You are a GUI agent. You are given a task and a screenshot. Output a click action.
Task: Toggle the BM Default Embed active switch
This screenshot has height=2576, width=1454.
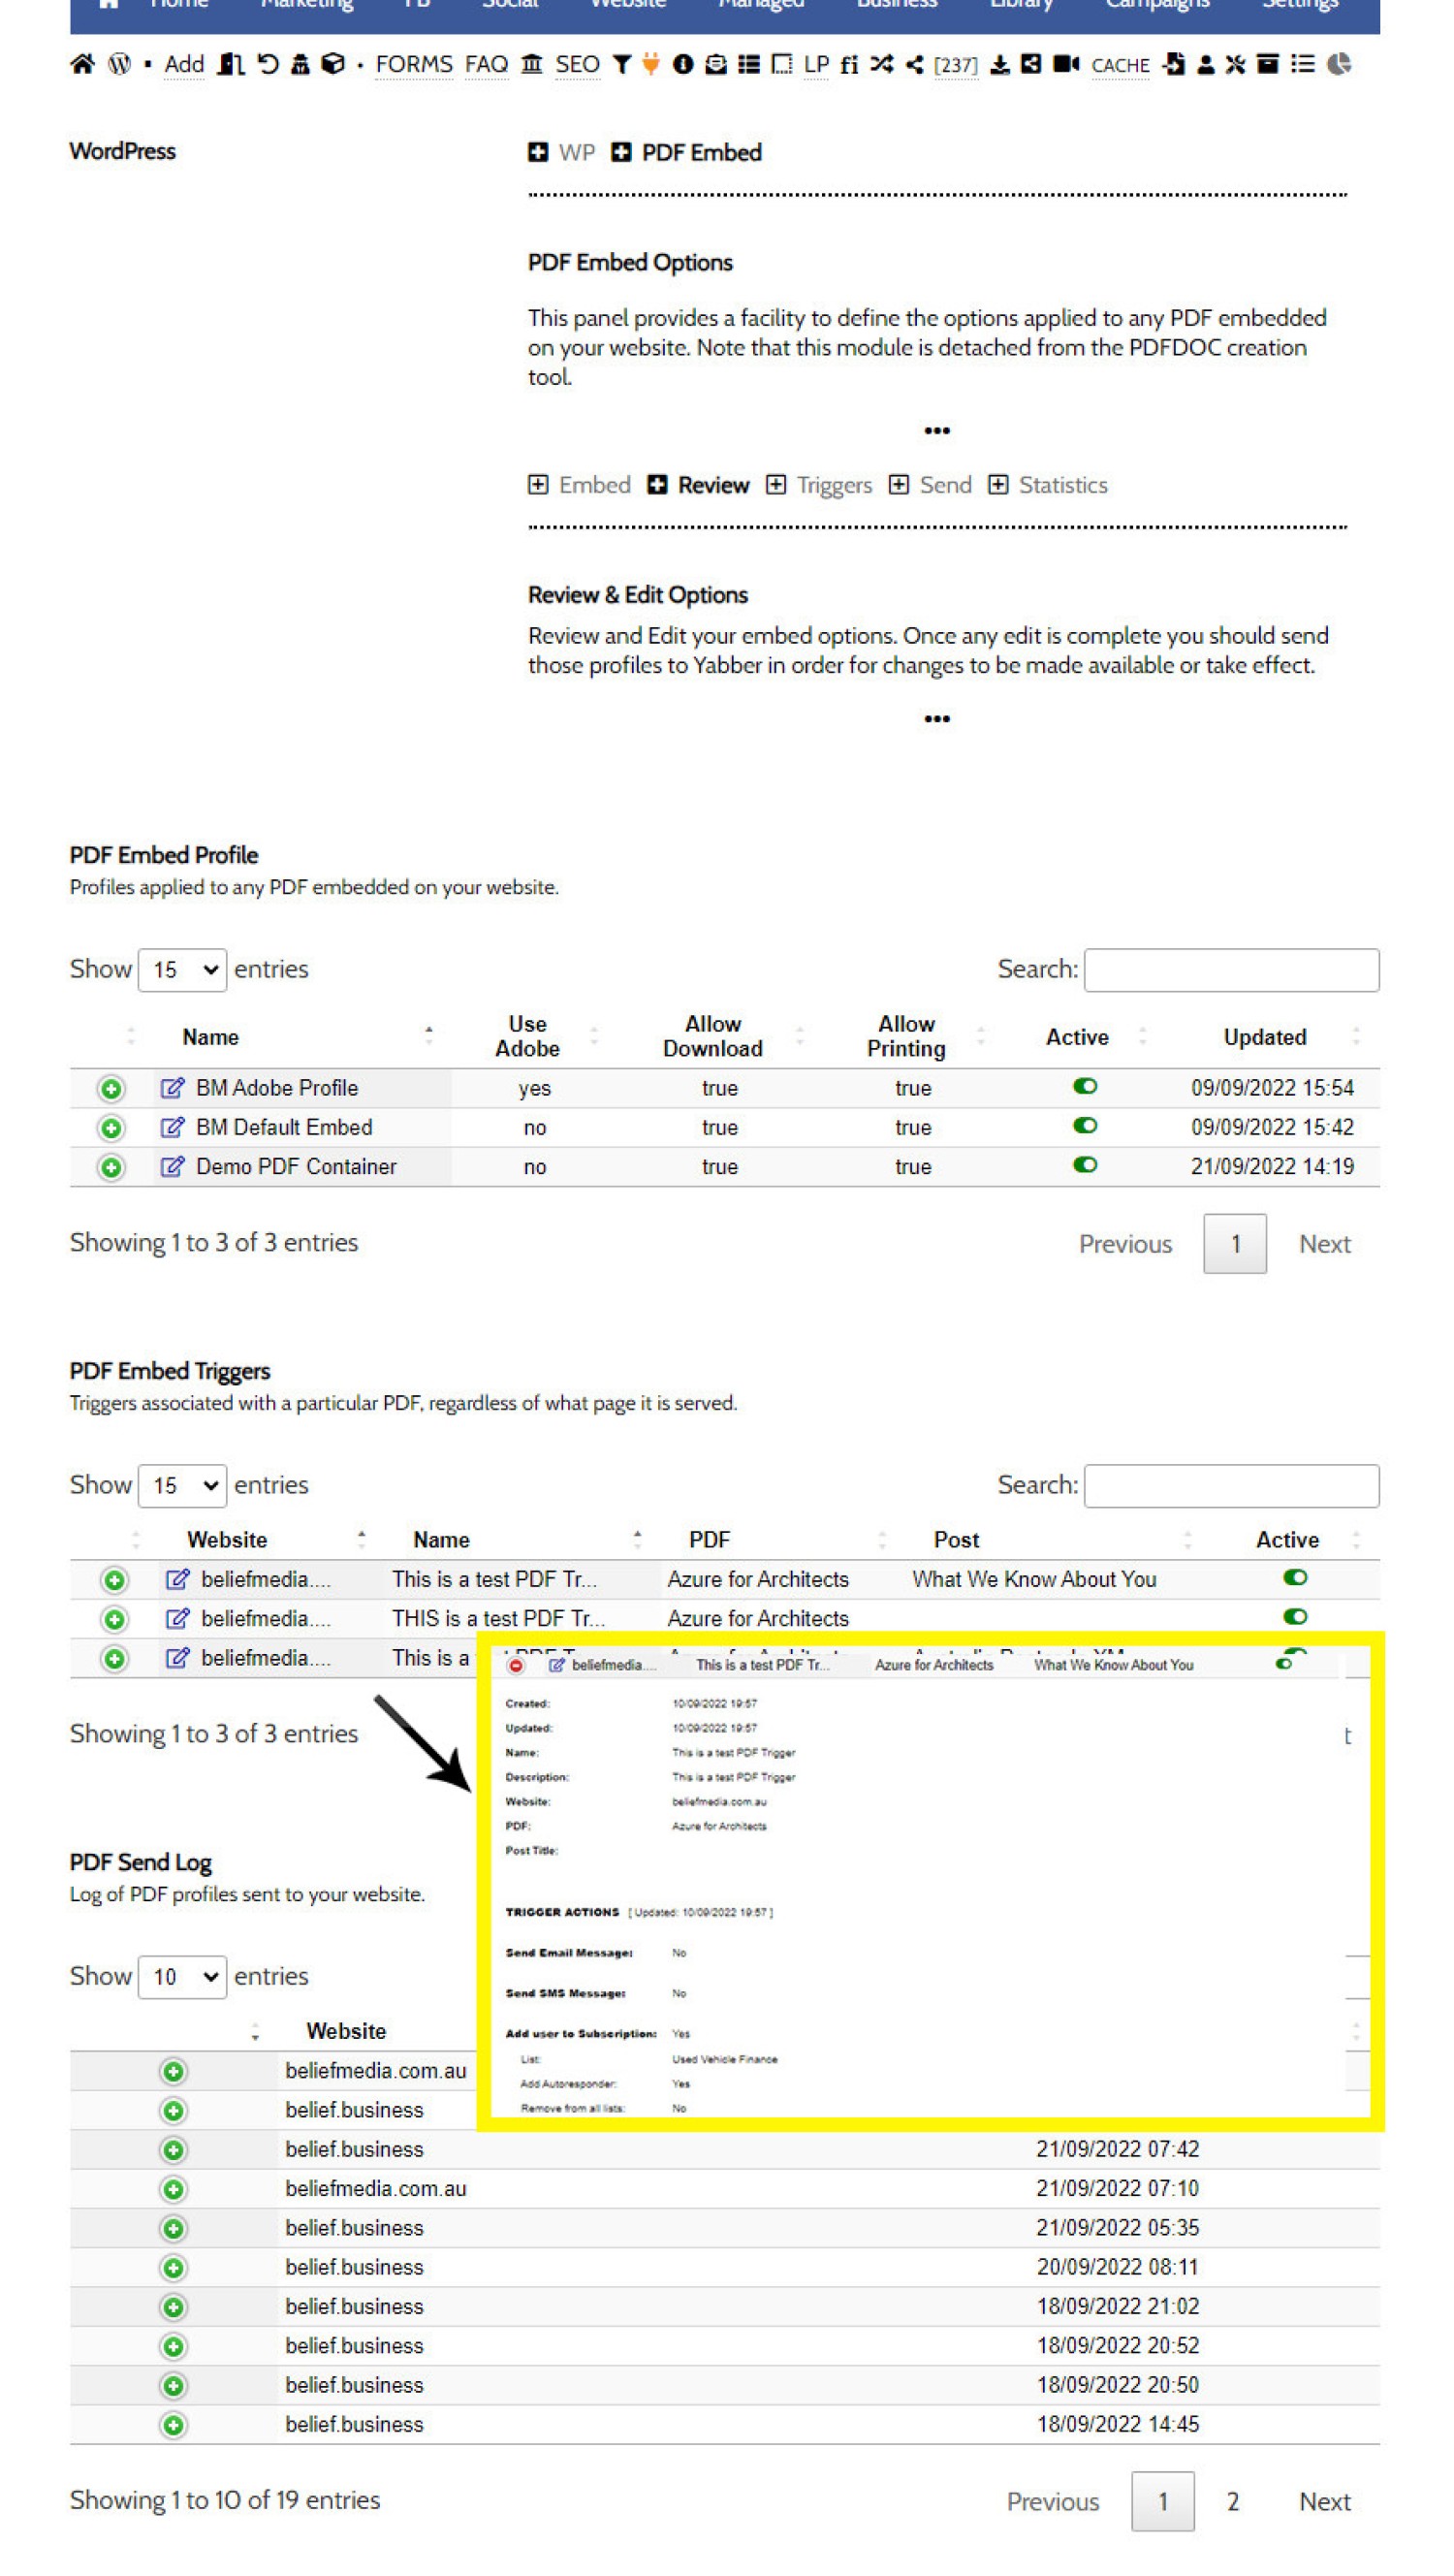pyautogui.click(x=1084, y=1125)
